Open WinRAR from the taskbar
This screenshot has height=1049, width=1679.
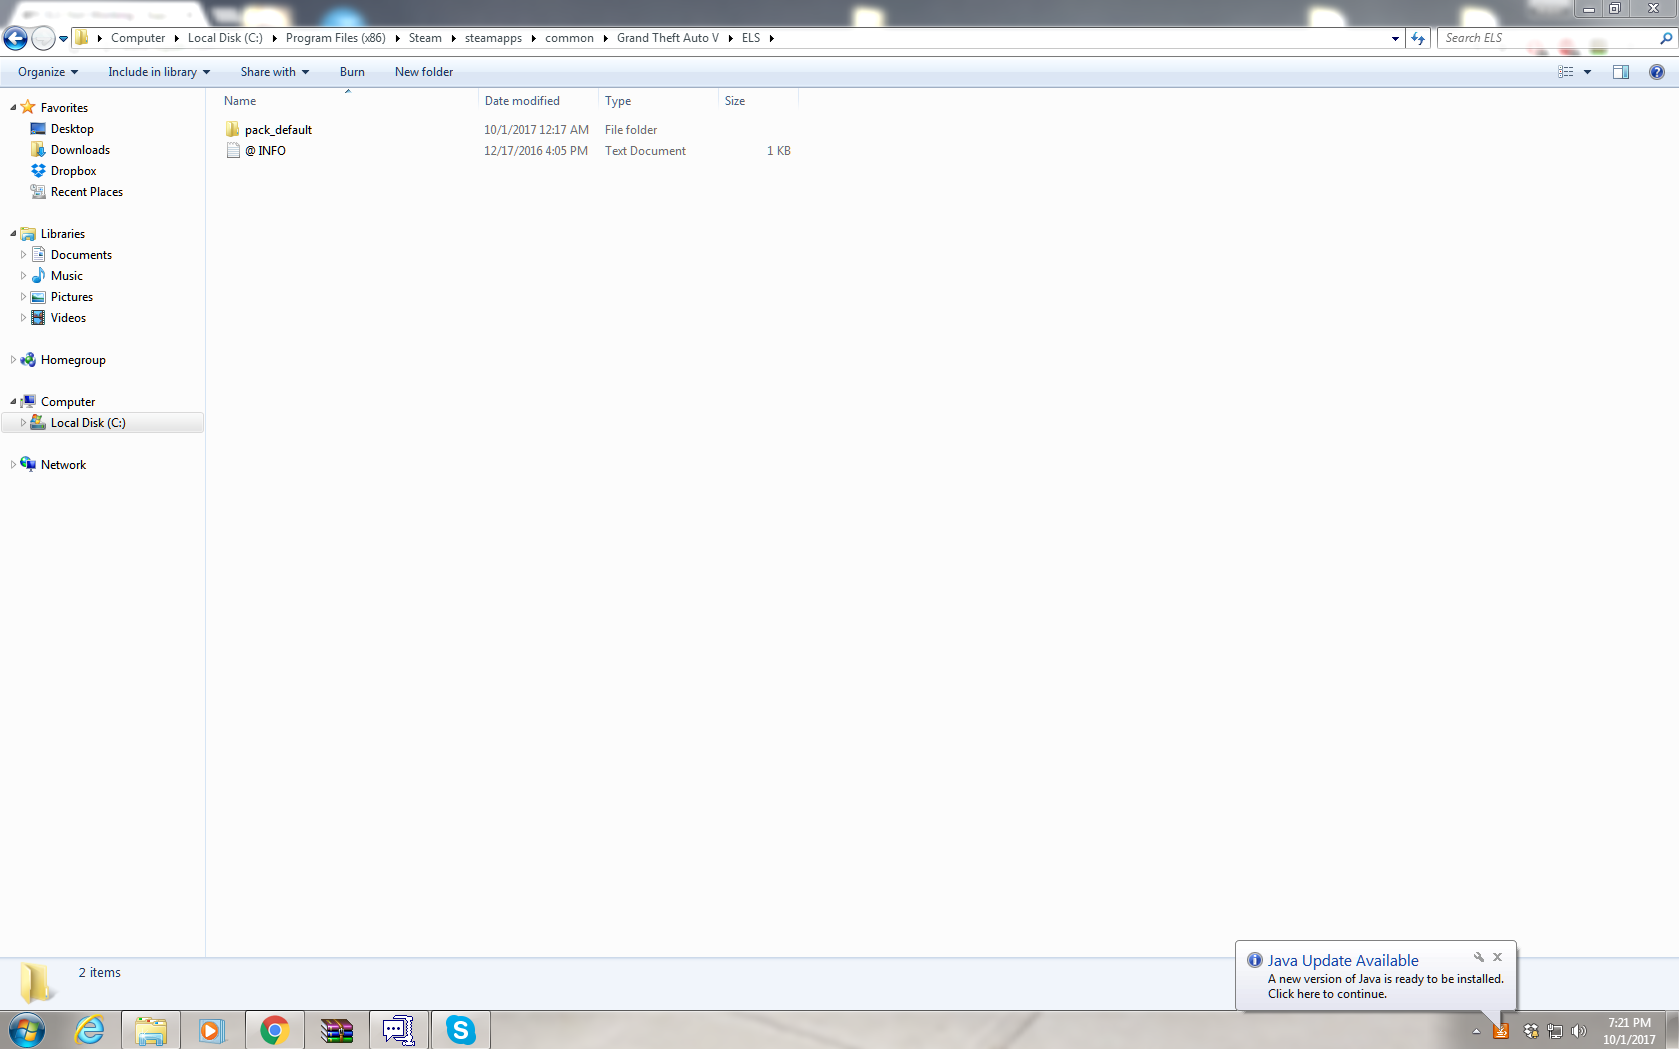click(x=337, y=1030)
